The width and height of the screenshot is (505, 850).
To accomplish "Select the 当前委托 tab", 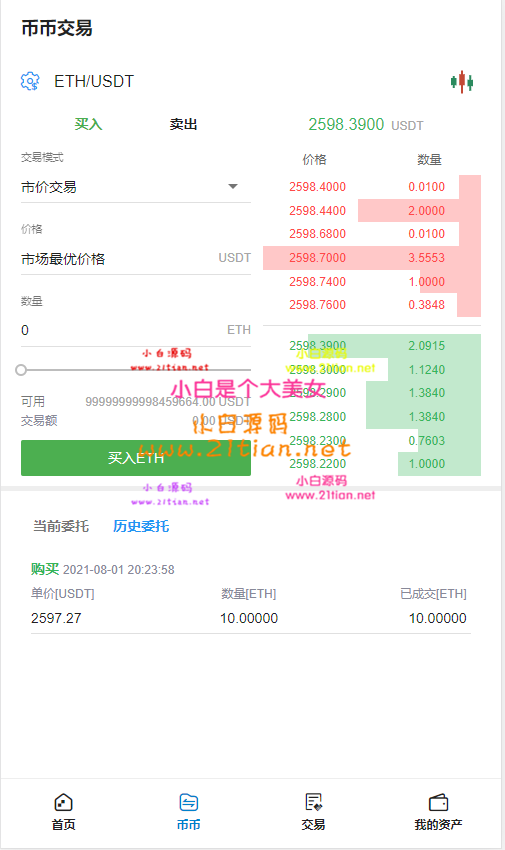I will click(61, 526).
